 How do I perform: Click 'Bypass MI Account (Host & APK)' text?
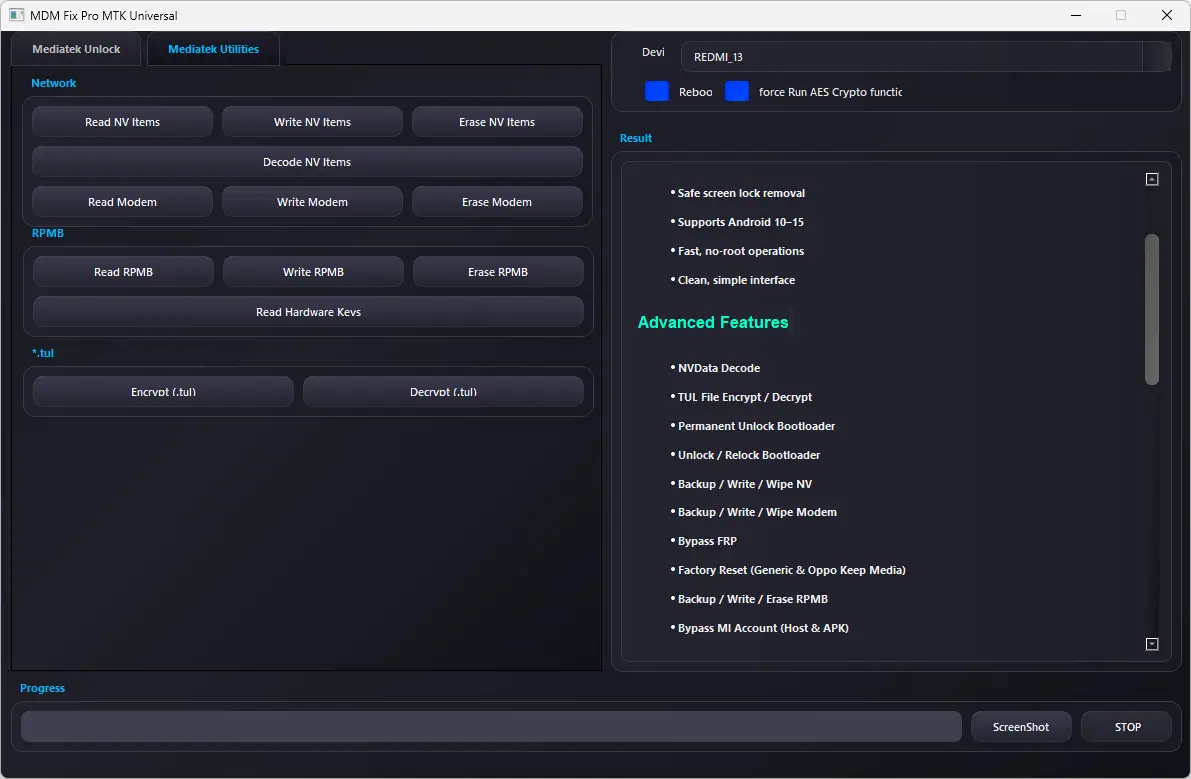pyautogui.click(x=763, y=628)
